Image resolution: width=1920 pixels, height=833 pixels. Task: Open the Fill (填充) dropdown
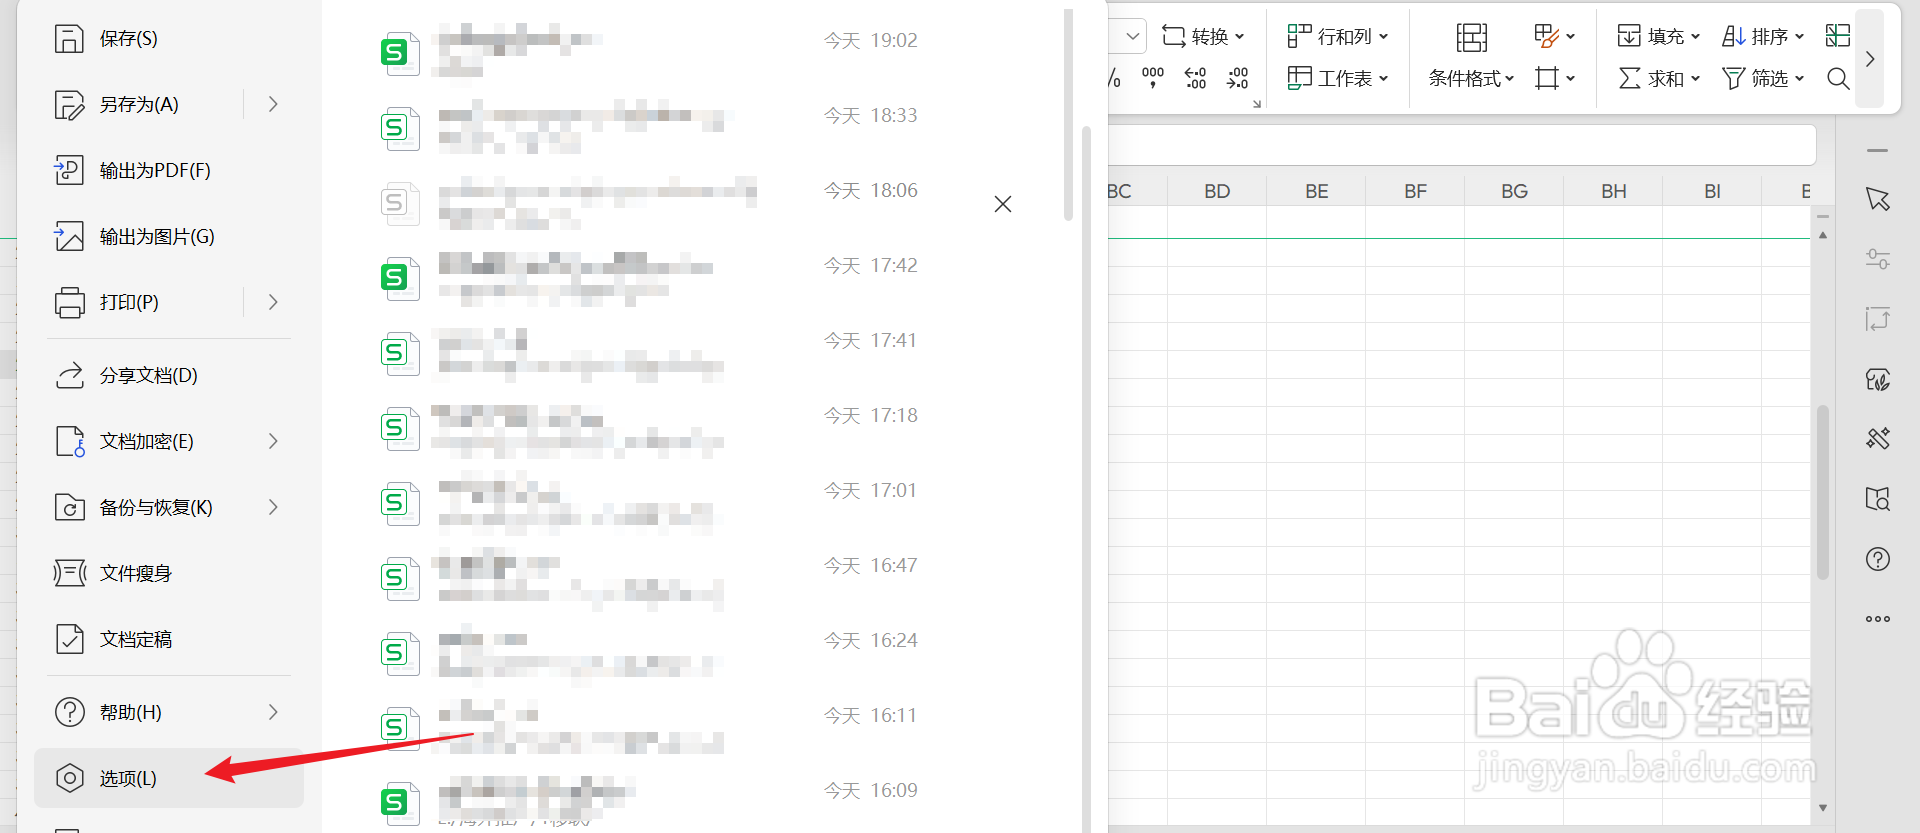[1659, 37]
